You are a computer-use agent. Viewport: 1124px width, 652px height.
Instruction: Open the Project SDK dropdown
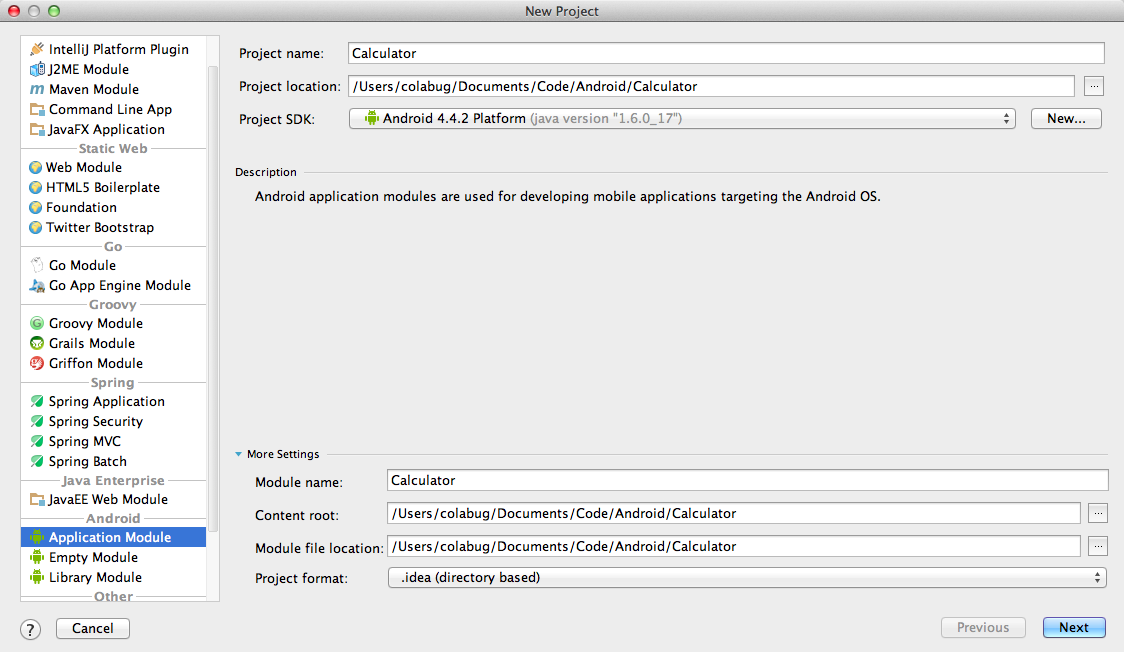(682, 118)
